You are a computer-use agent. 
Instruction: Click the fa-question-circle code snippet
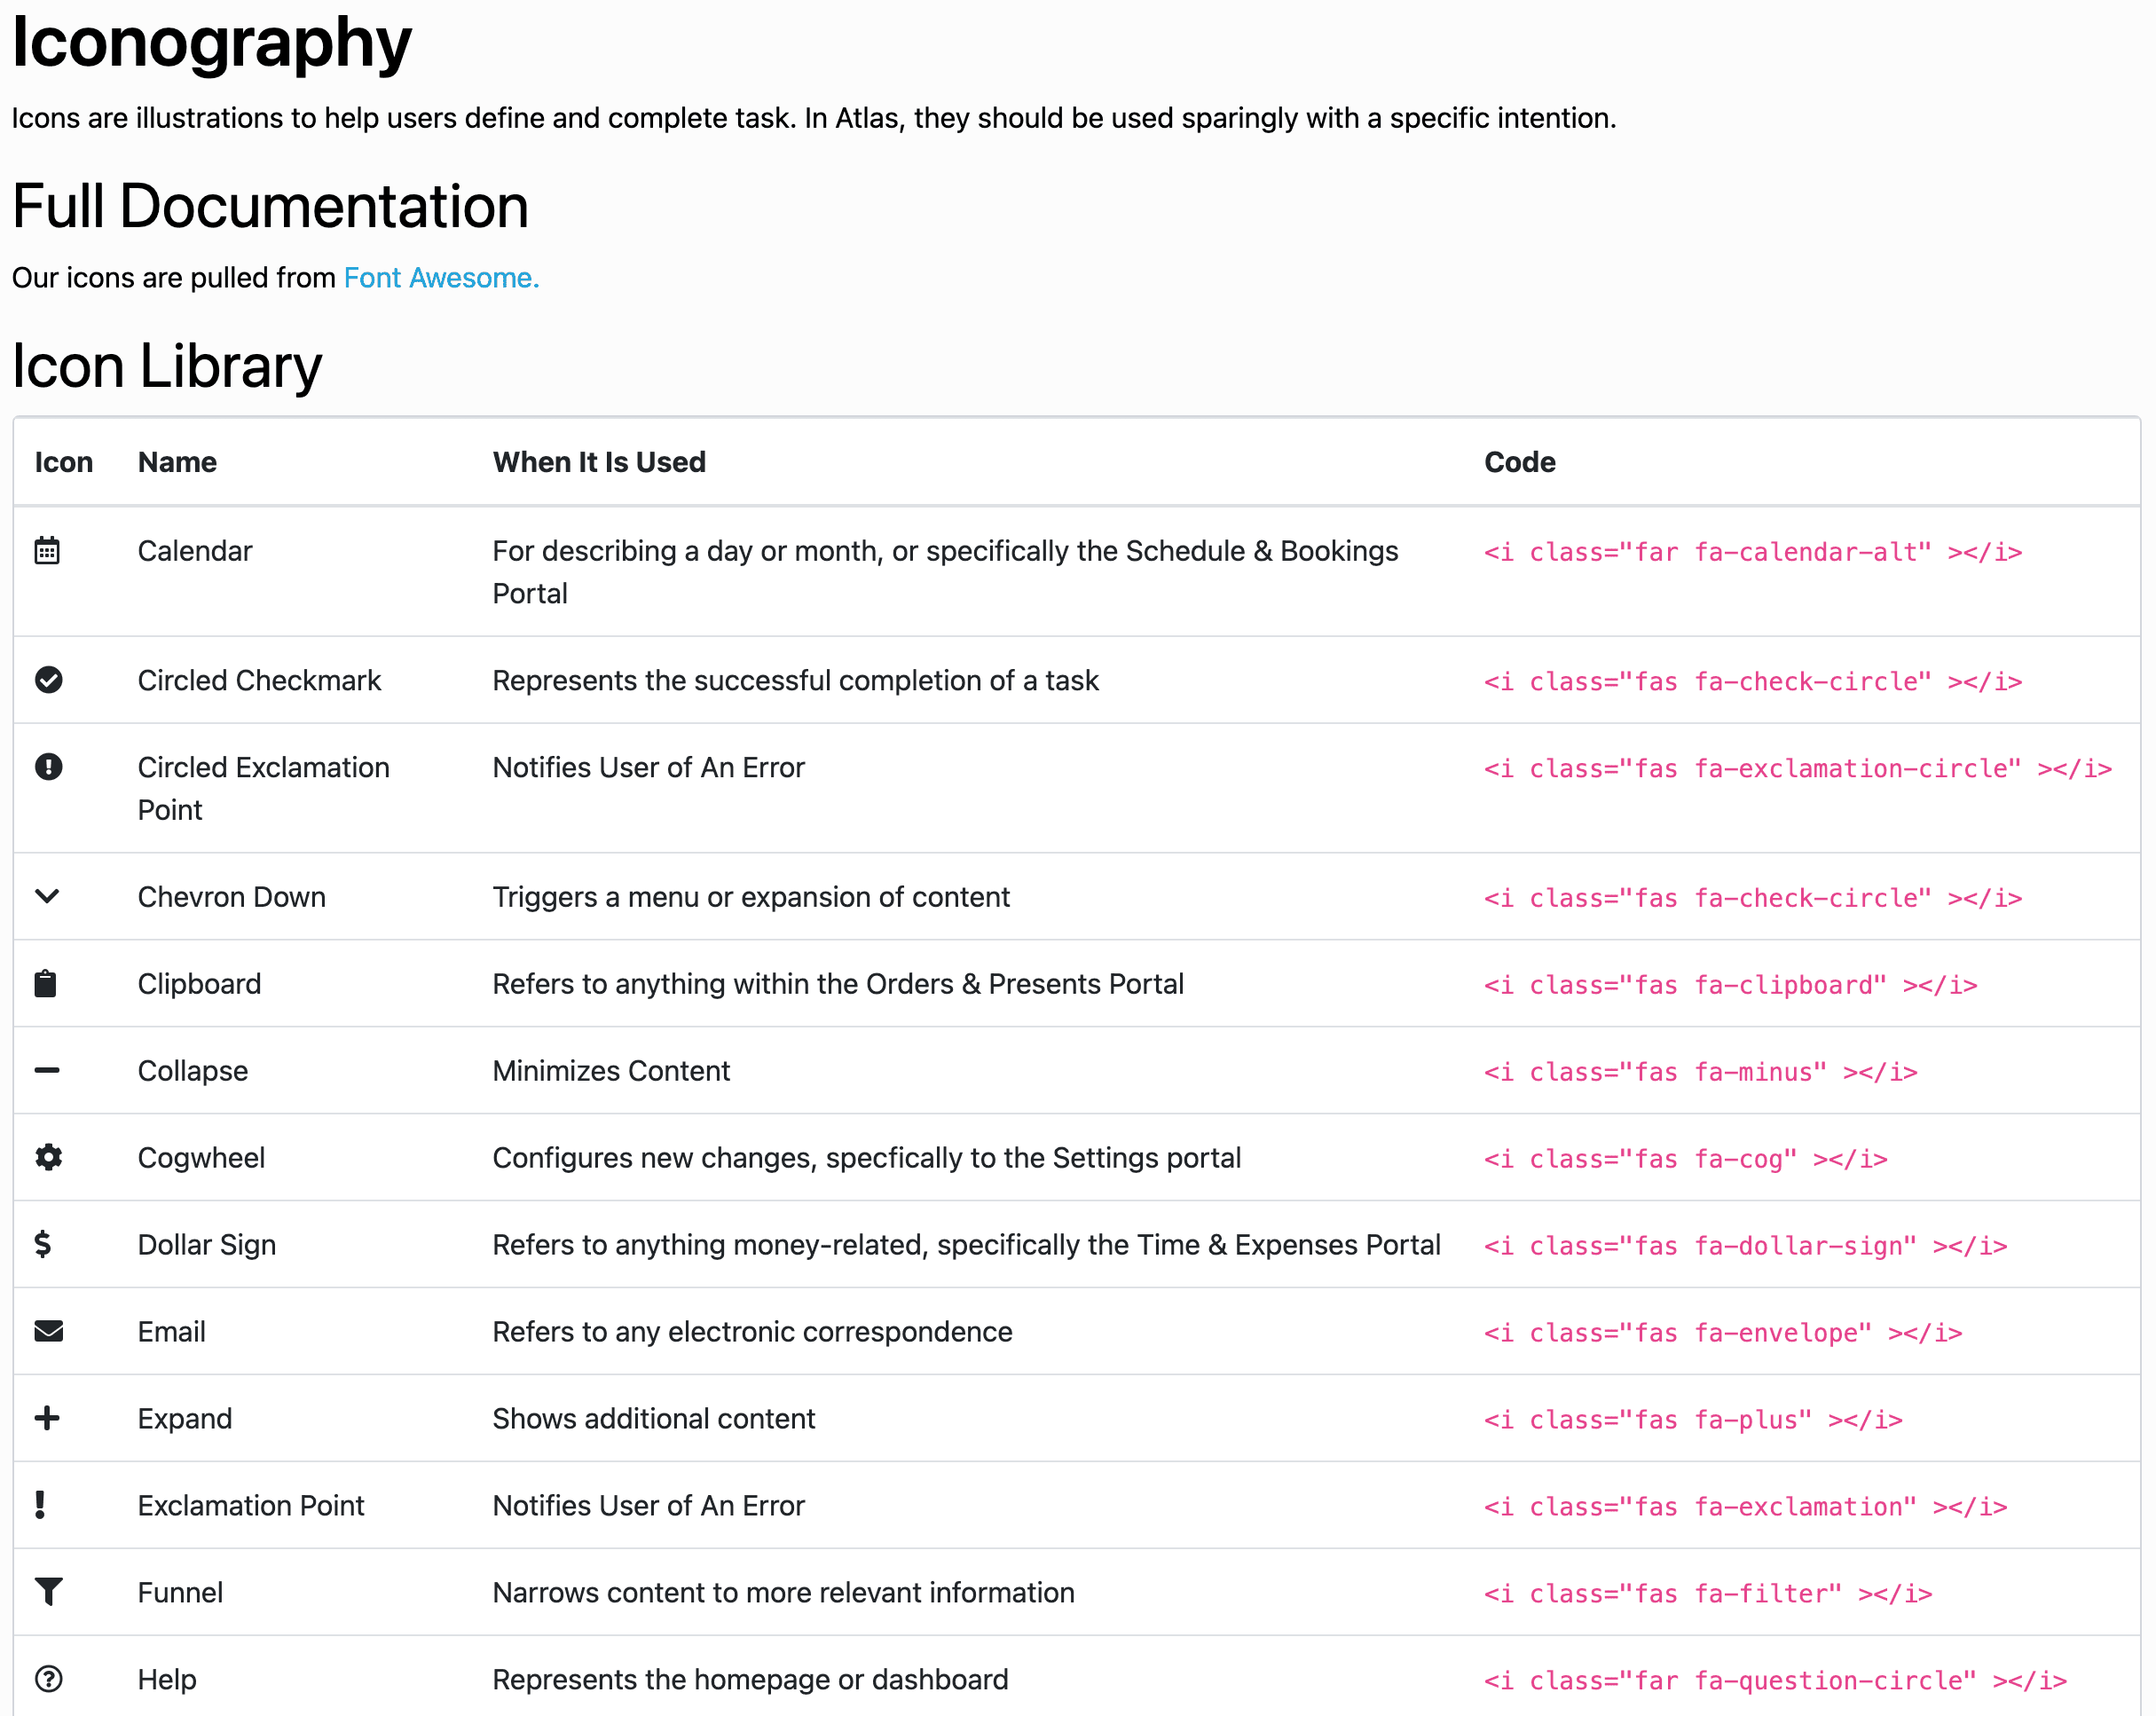pos(1775,1682)
